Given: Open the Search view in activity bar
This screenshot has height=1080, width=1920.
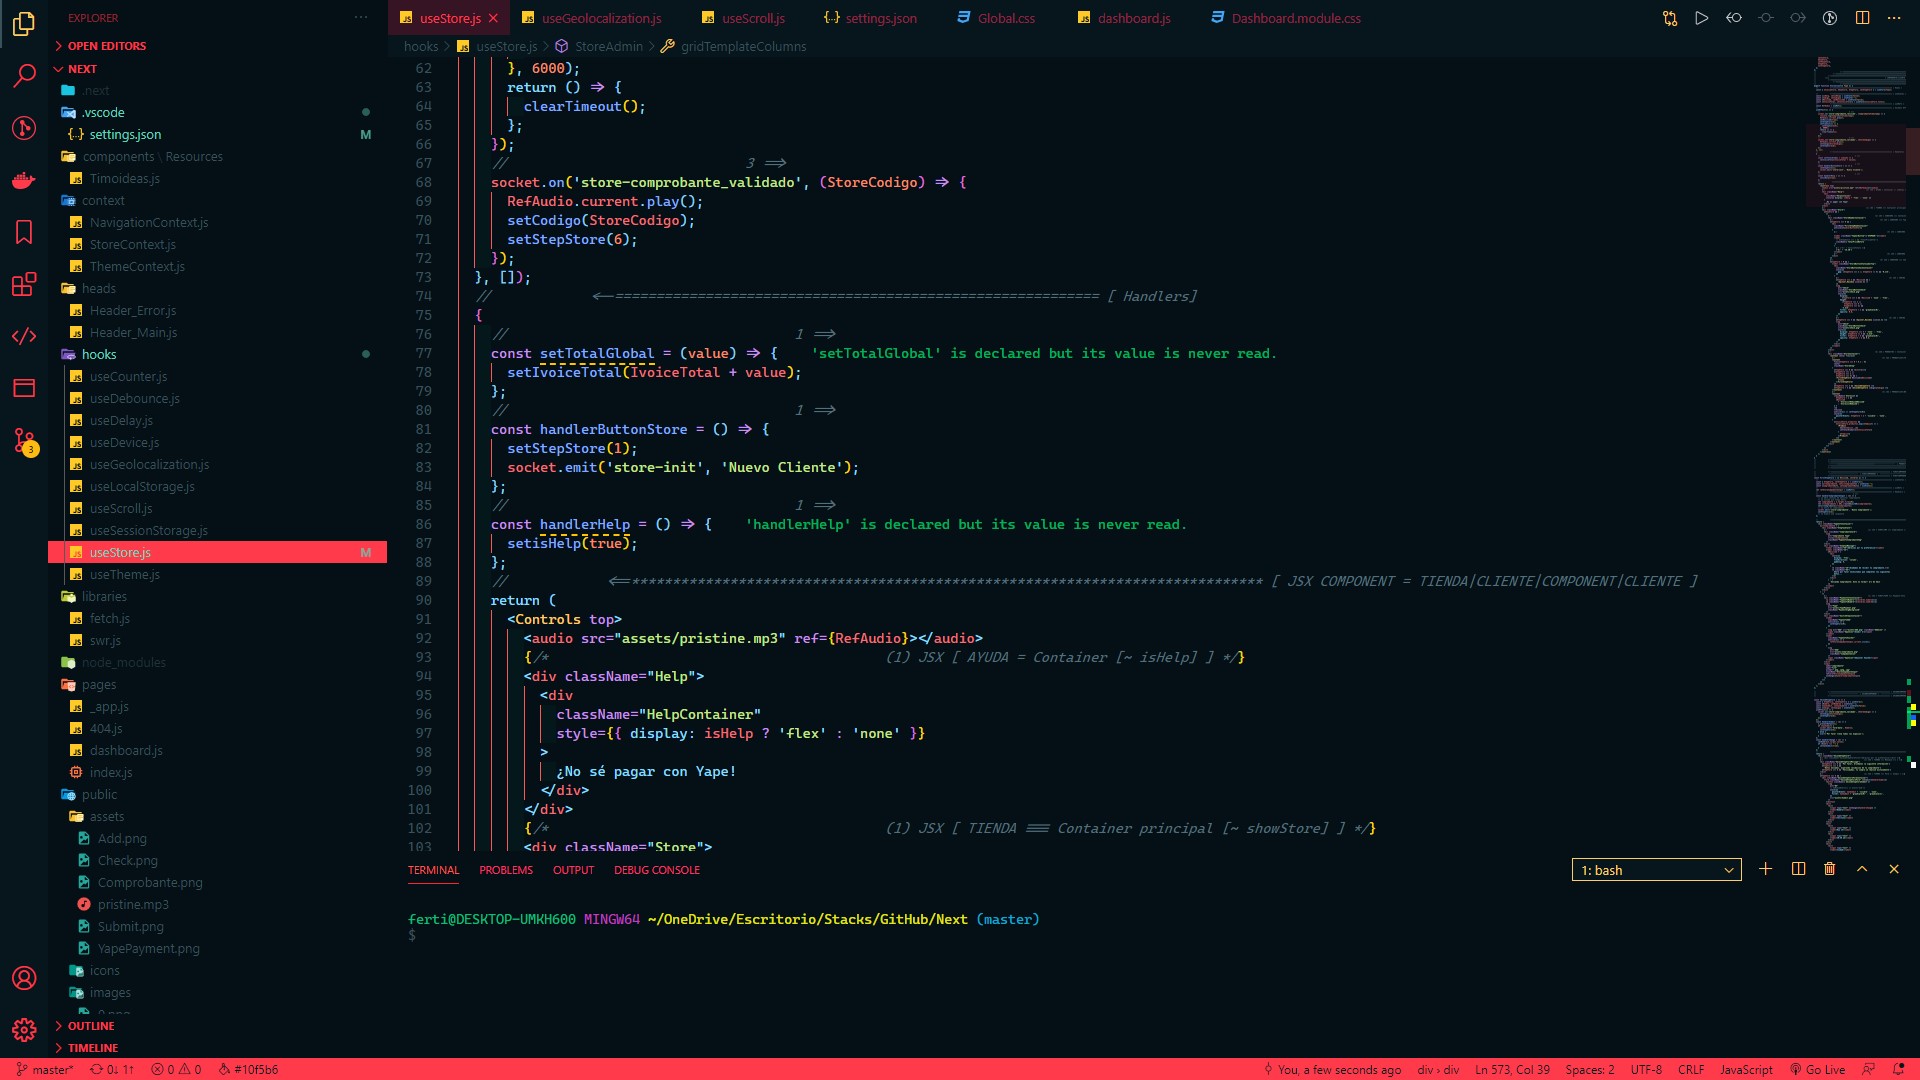Looking at the screenshot, I should (x=24, y=75).
